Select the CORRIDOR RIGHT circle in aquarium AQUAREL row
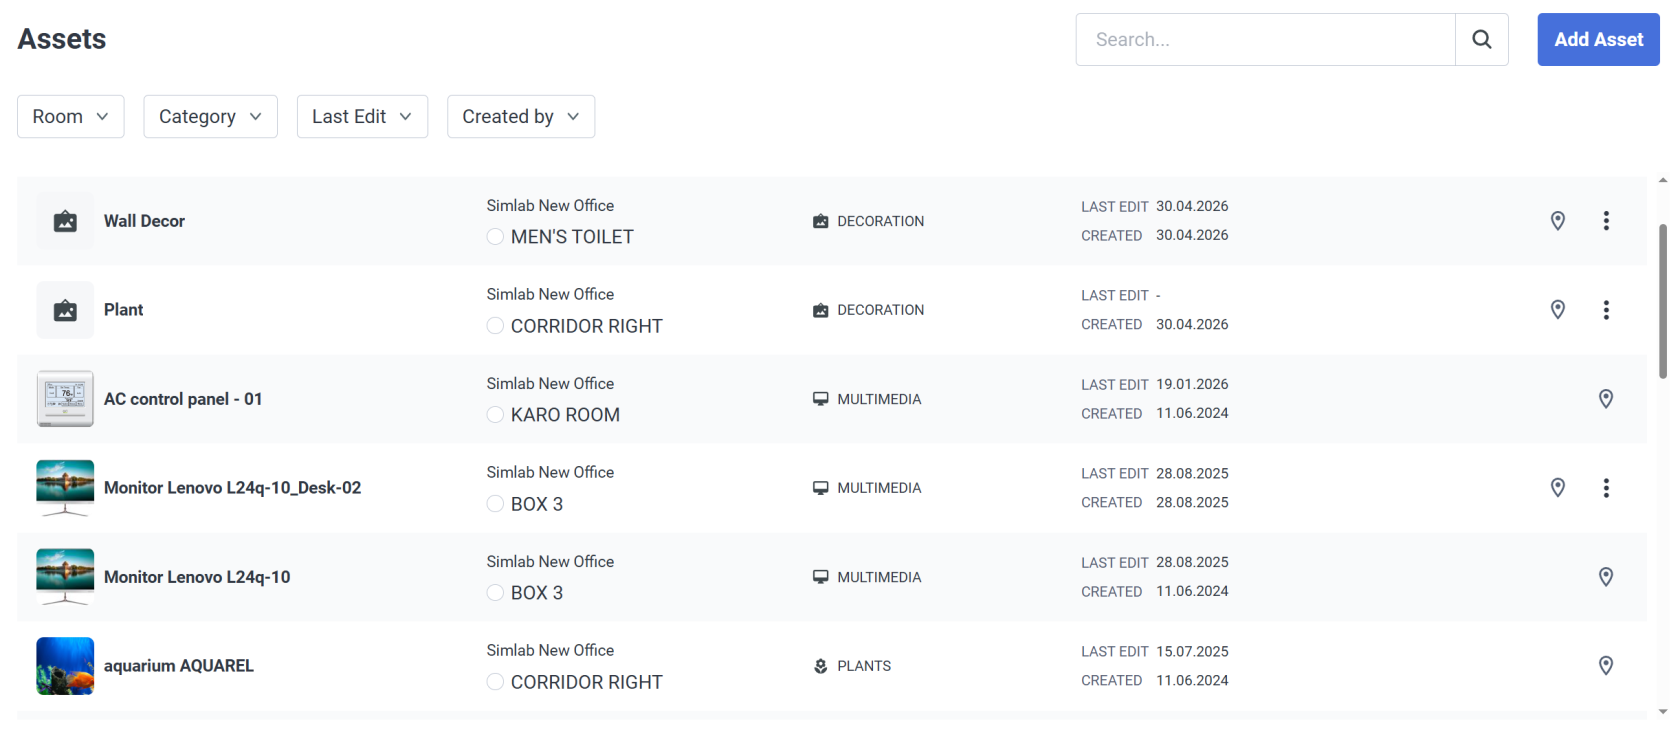The height and width of the screenshot is (741, 1680). tap(495, 682)
